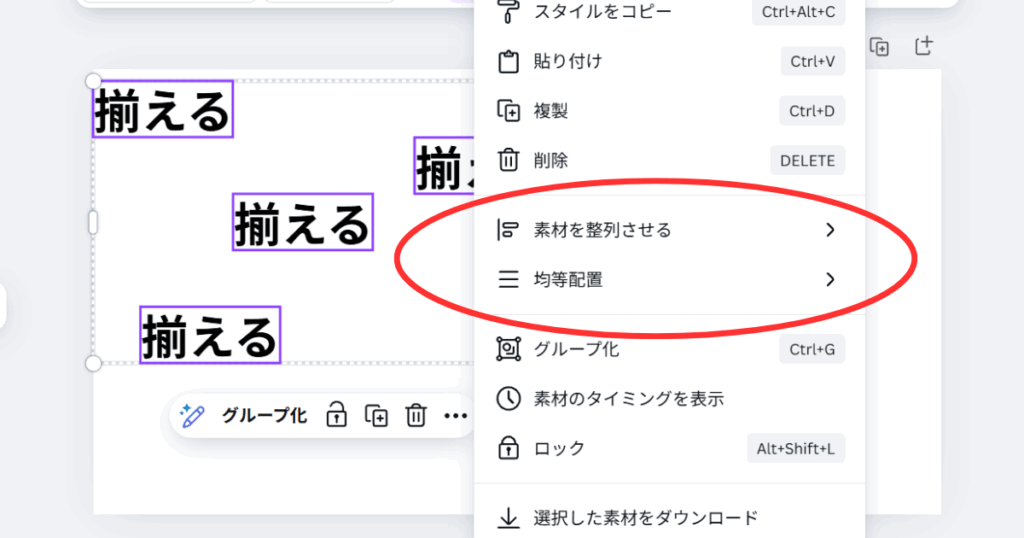Click the Ctrl+Alt+C shortcut label
Image resolution: width=1024 pixels, height=538 pixels.
tap(798, 12)
